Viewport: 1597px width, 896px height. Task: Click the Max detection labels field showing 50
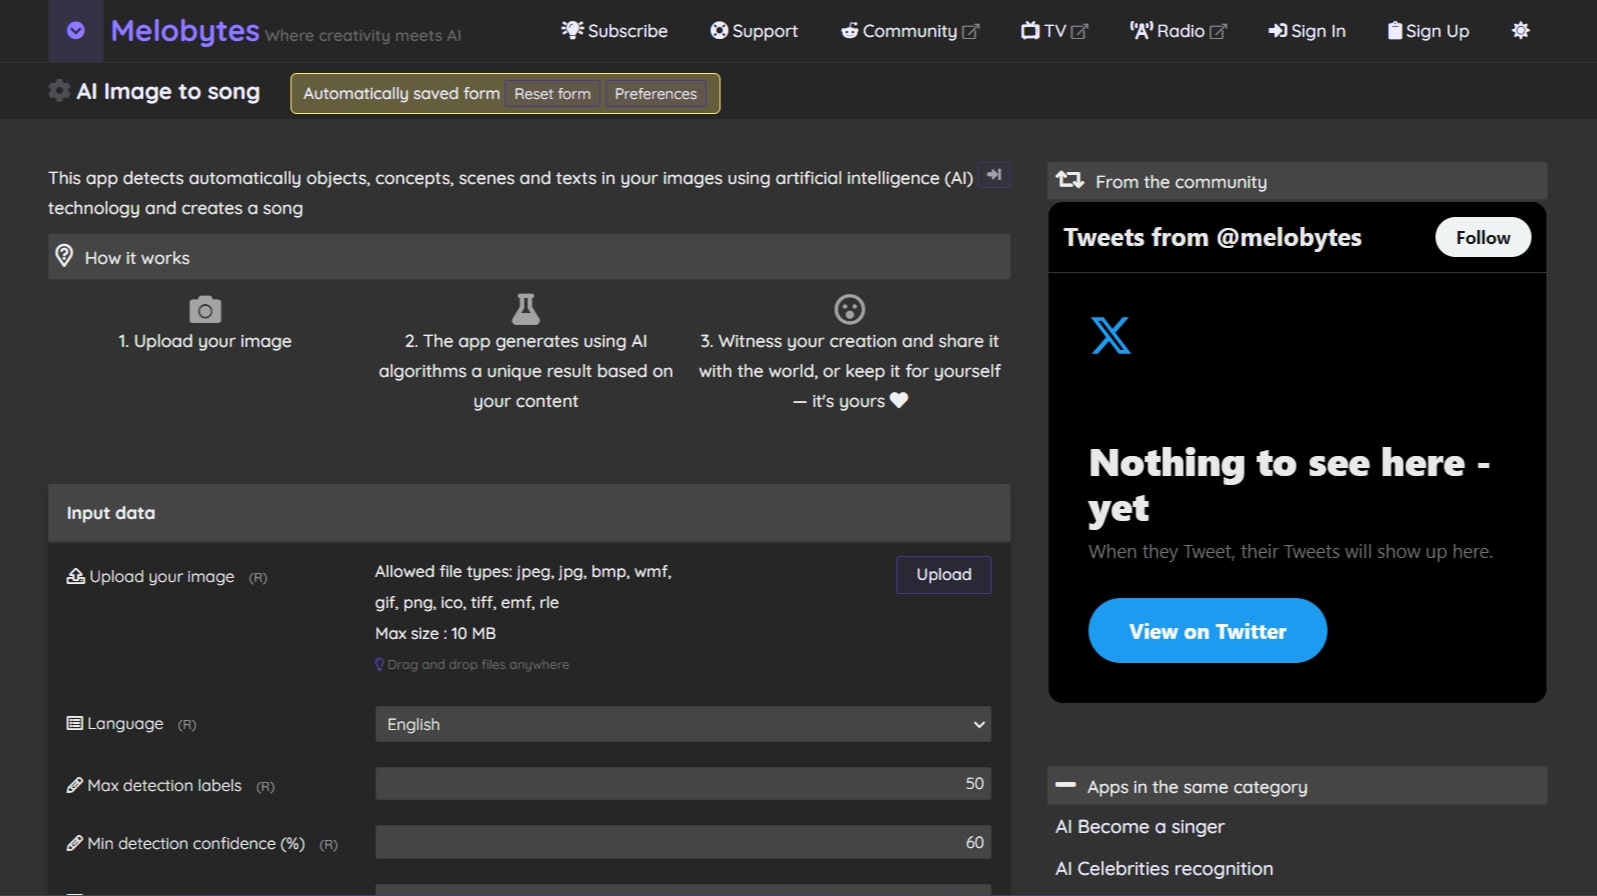click(682, 784)
